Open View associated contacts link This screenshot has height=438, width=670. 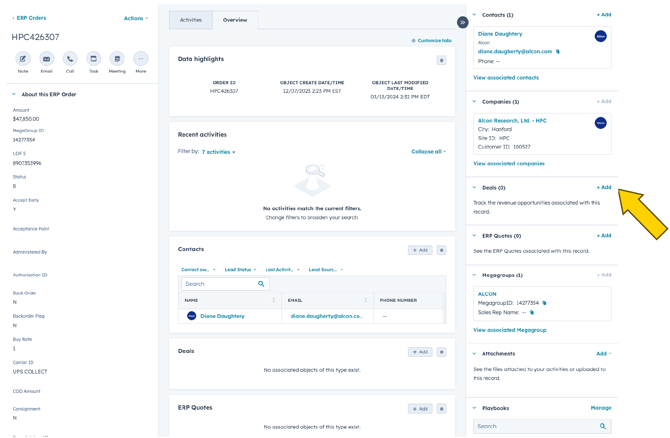[506, 77]
